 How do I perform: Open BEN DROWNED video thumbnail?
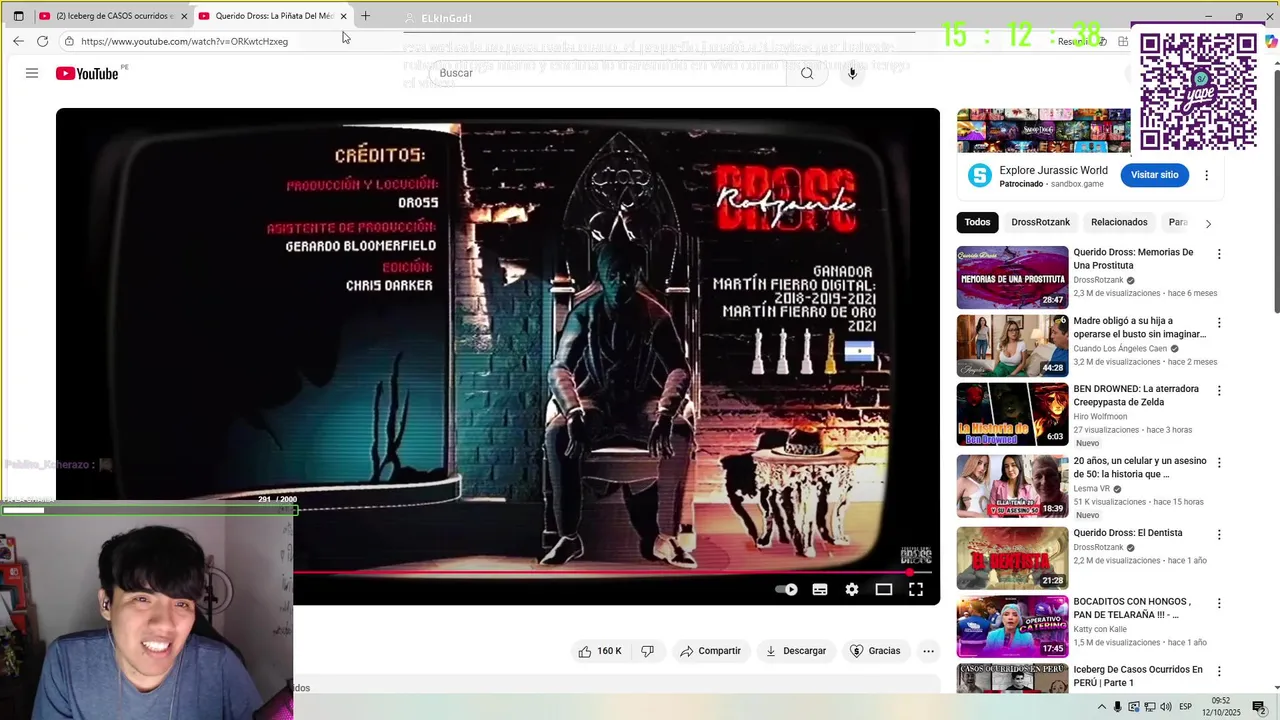tap(1012, 414)
